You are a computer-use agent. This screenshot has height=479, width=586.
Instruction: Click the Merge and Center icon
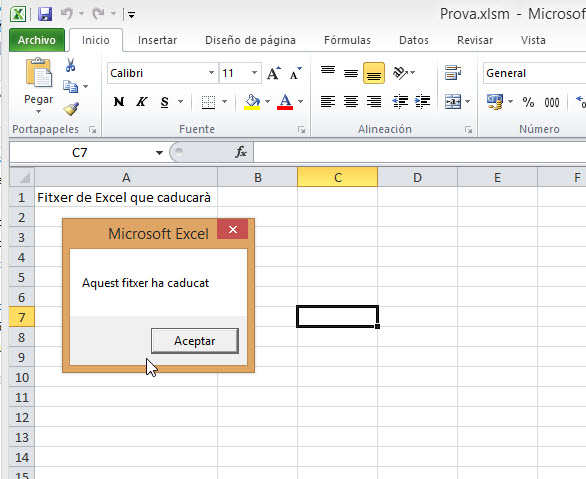[x=453, y=102]
